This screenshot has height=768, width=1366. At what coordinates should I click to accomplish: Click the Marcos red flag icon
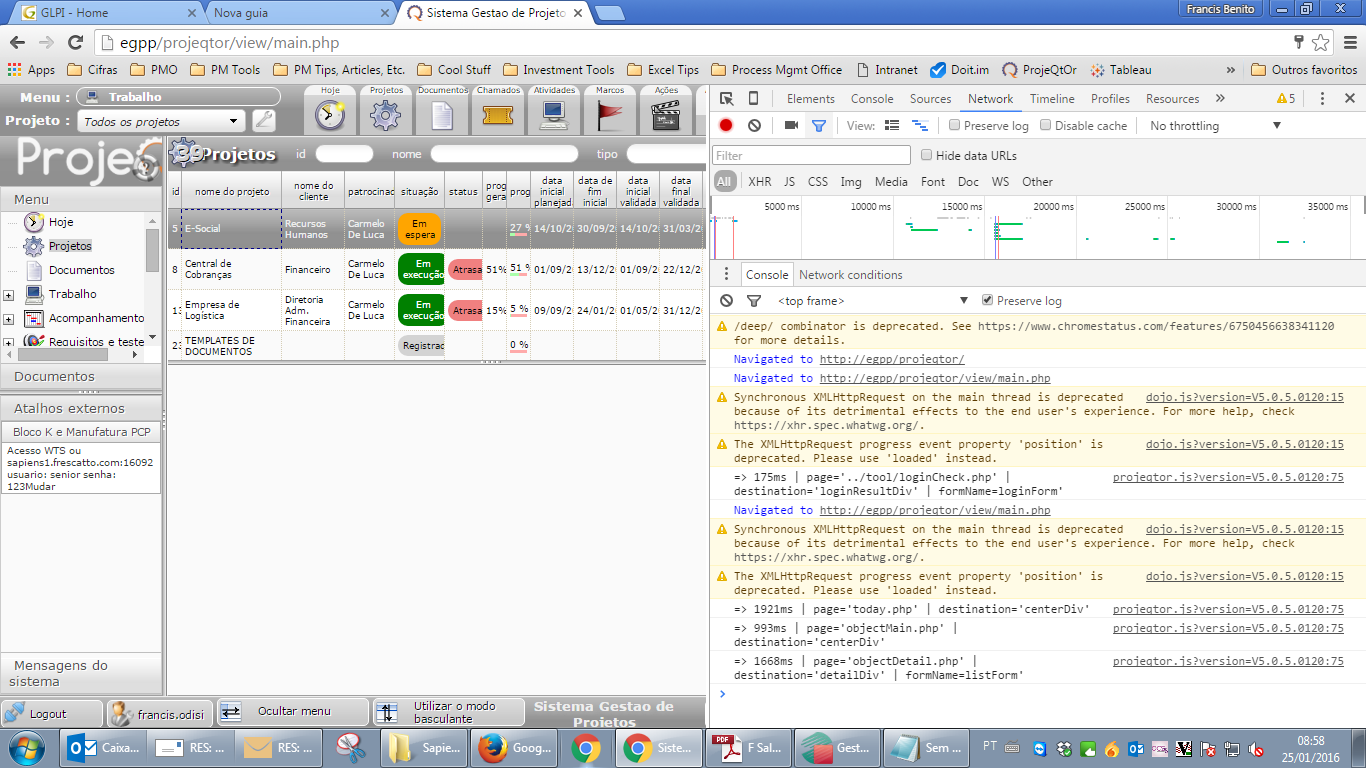(610, 115)
